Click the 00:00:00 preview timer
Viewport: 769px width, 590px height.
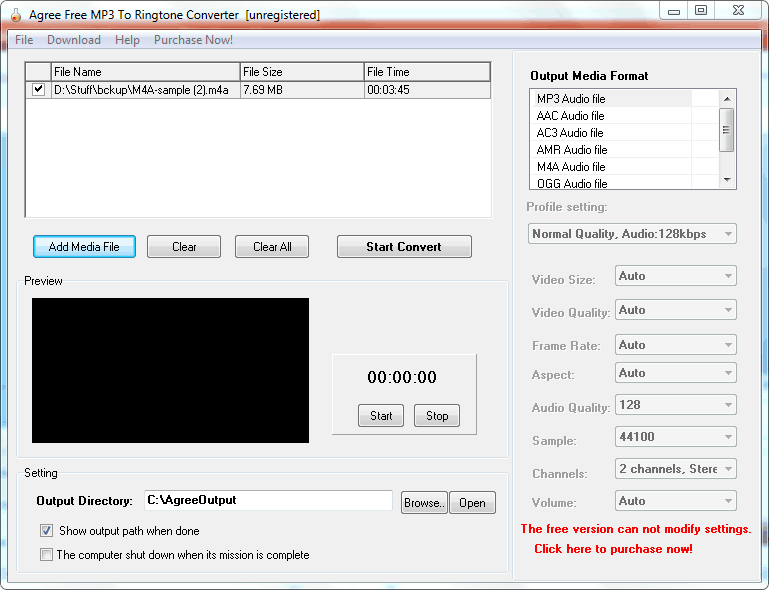coord(402,377)
